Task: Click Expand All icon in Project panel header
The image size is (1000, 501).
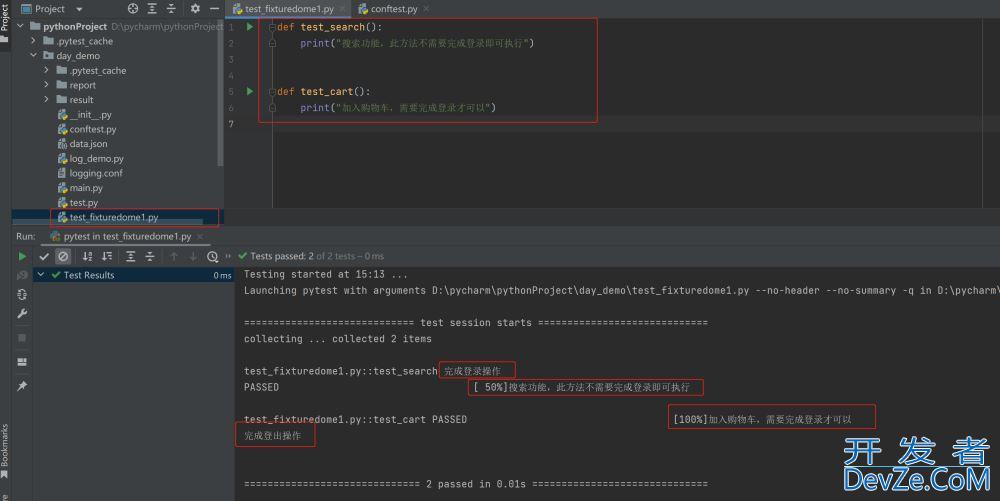Action: tap(152, 8)
